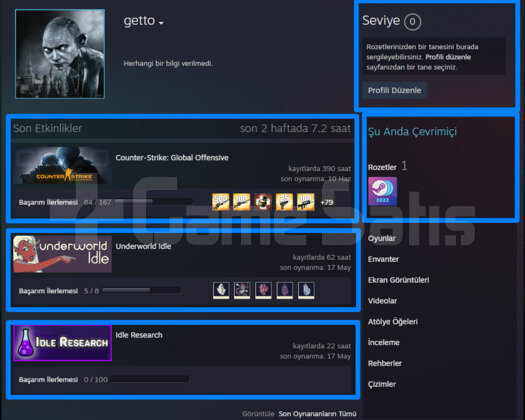The image size is (525, 420).
Task: Open the Videolar section
Action: click(382, 301)
